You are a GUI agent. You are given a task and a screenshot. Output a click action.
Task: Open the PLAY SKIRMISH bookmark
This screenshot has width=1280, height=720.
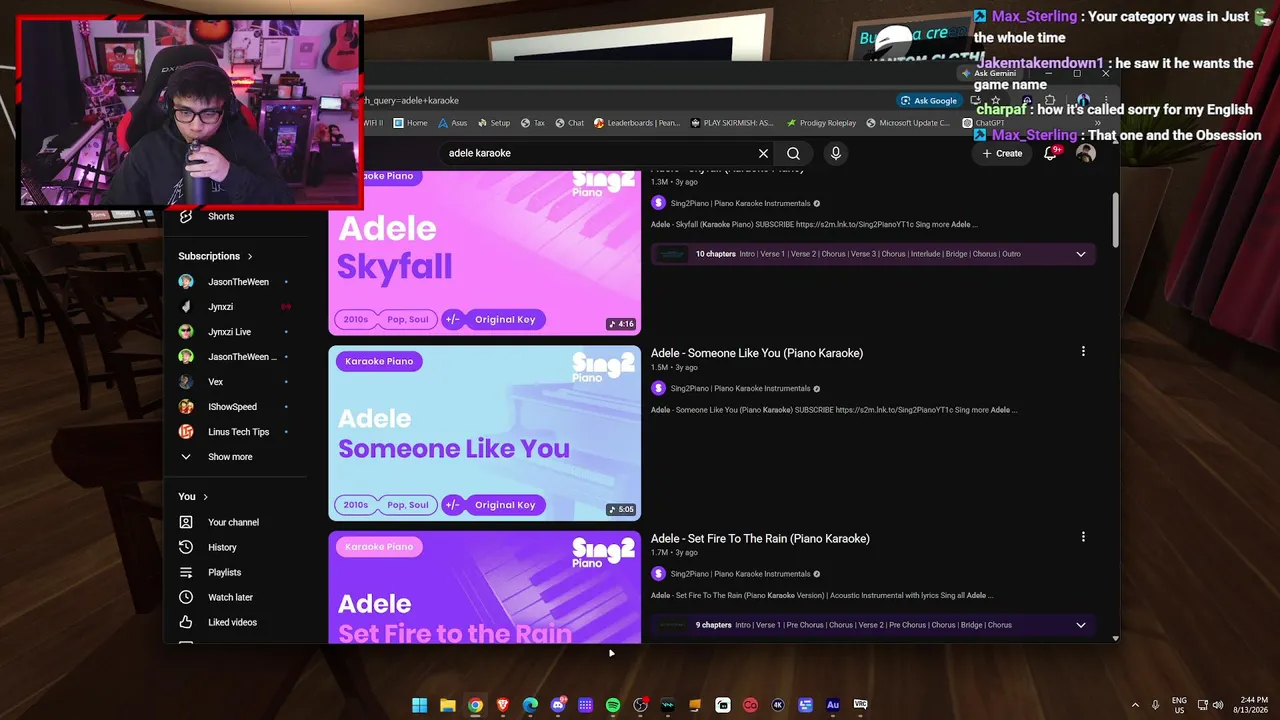tap(732, 123)
